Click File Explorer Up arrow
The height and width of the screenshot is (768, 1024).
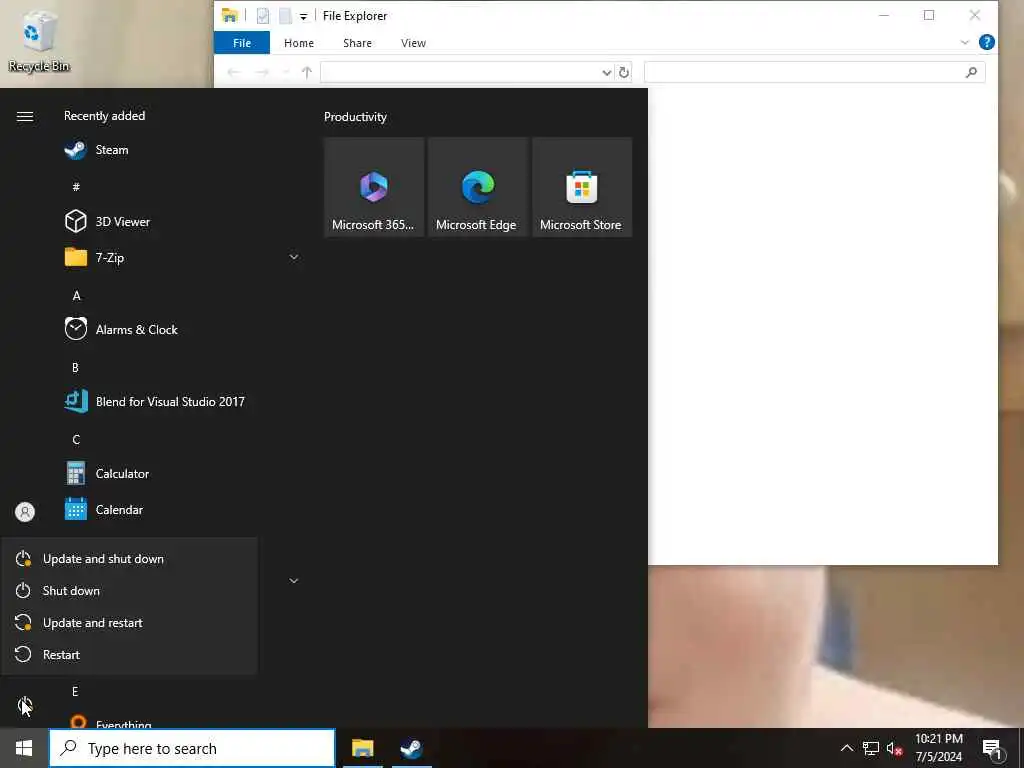coord(307,72)
